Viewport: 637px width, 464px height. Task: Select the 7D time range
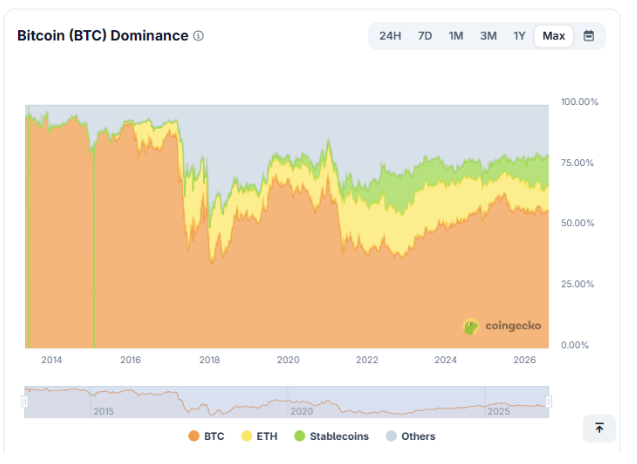click(425, 36)
